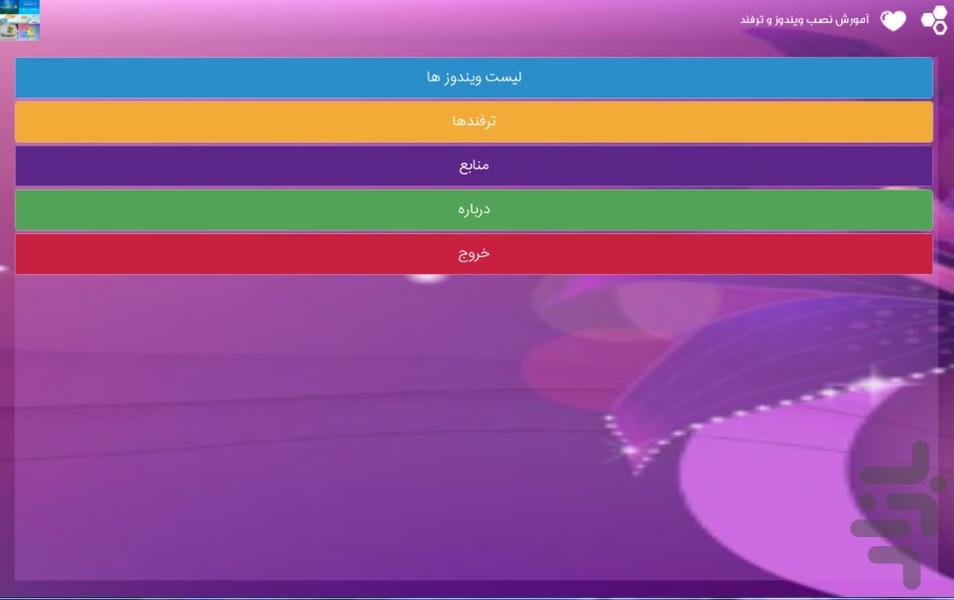Open the Windows thumbnail image in corner

click(x=19, y=20)
